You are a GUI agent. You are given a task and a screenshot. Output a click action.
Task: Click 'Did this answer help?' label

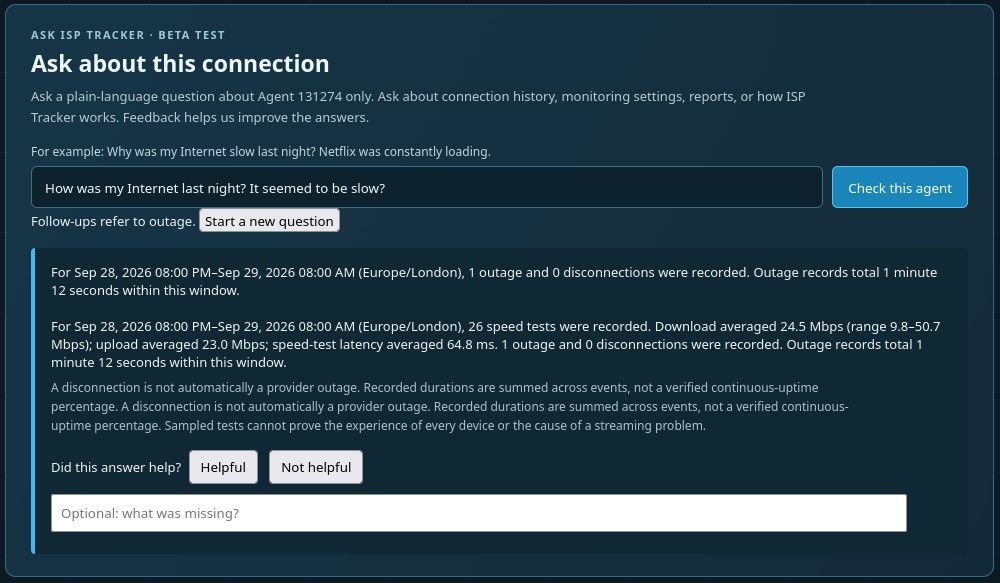tap(116, 468)
